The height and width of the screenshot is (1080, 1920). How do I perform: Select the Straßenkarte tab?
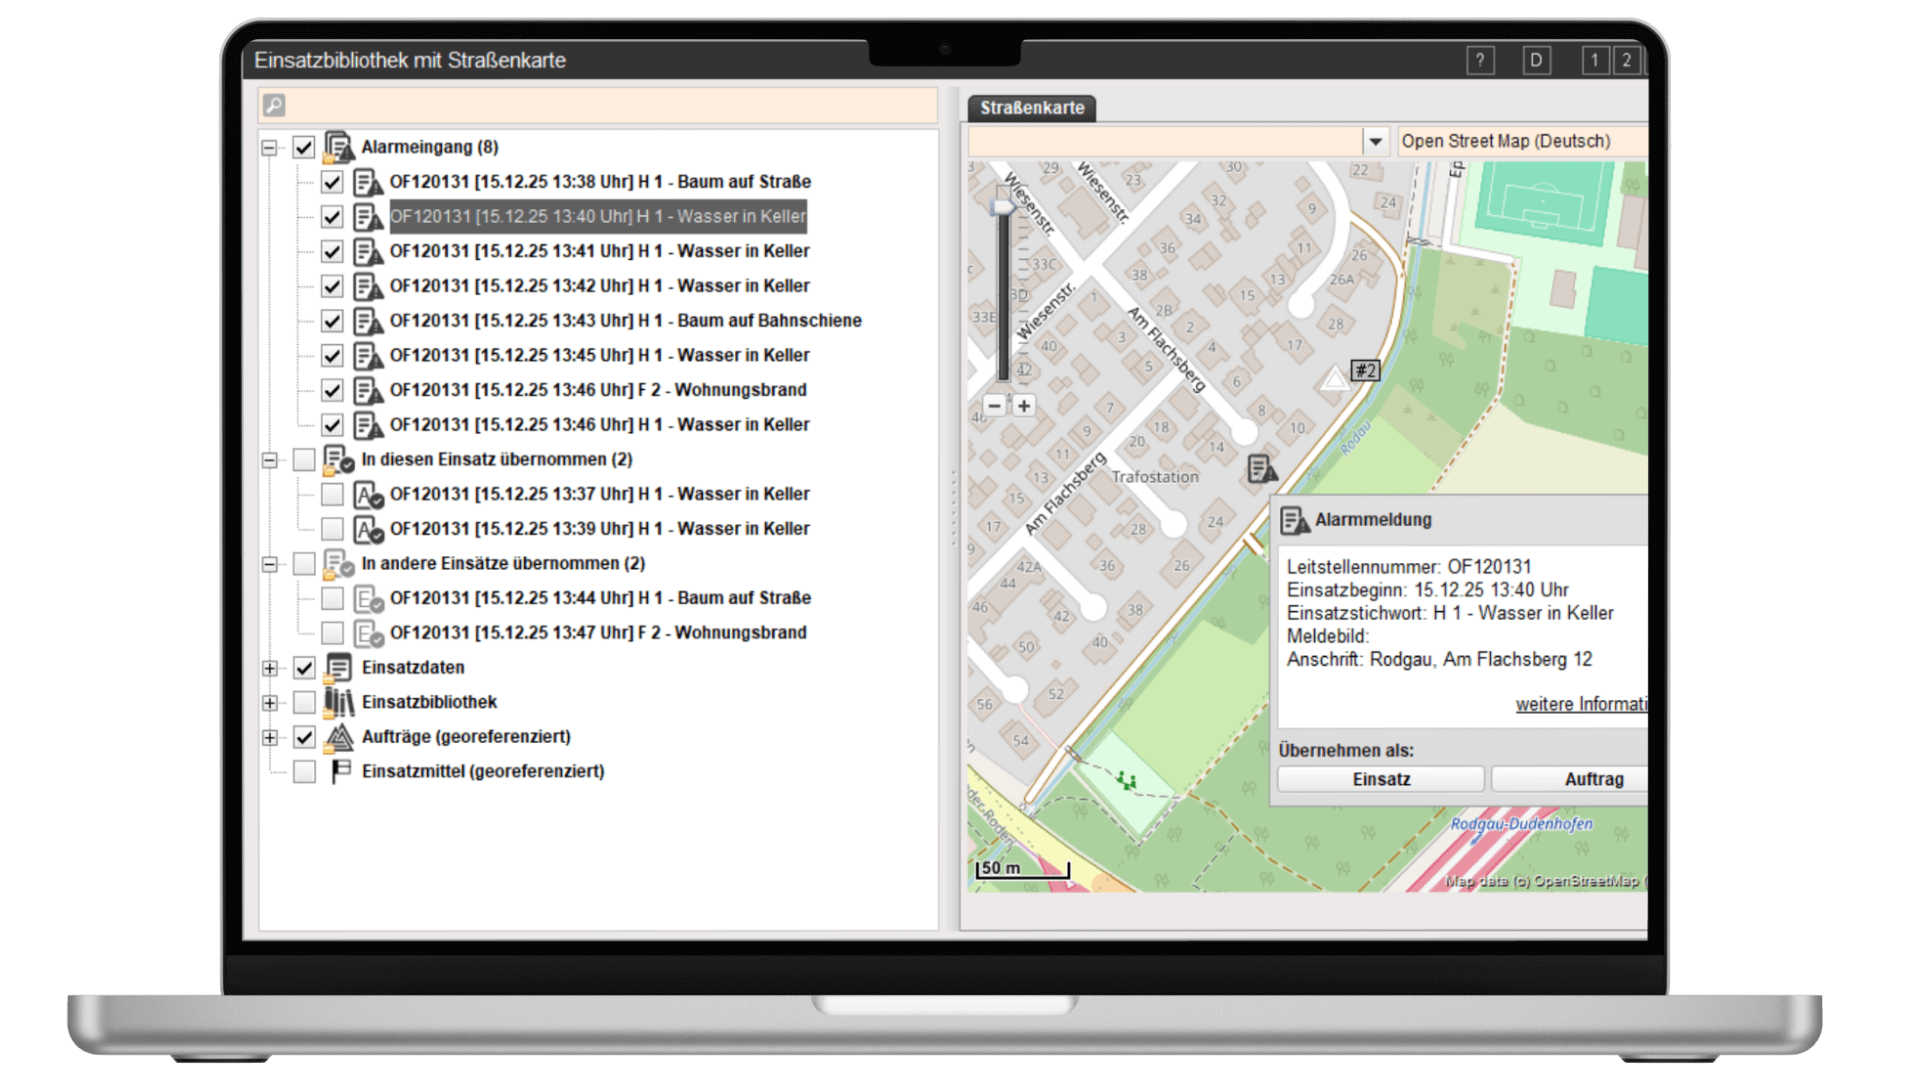tap(1031, 108)
